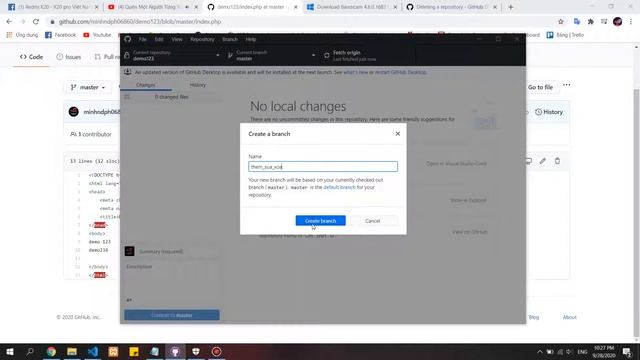Click the Google Translate extension icon
The height and width of the screenshot is (360, 640).
coord(577,21)
